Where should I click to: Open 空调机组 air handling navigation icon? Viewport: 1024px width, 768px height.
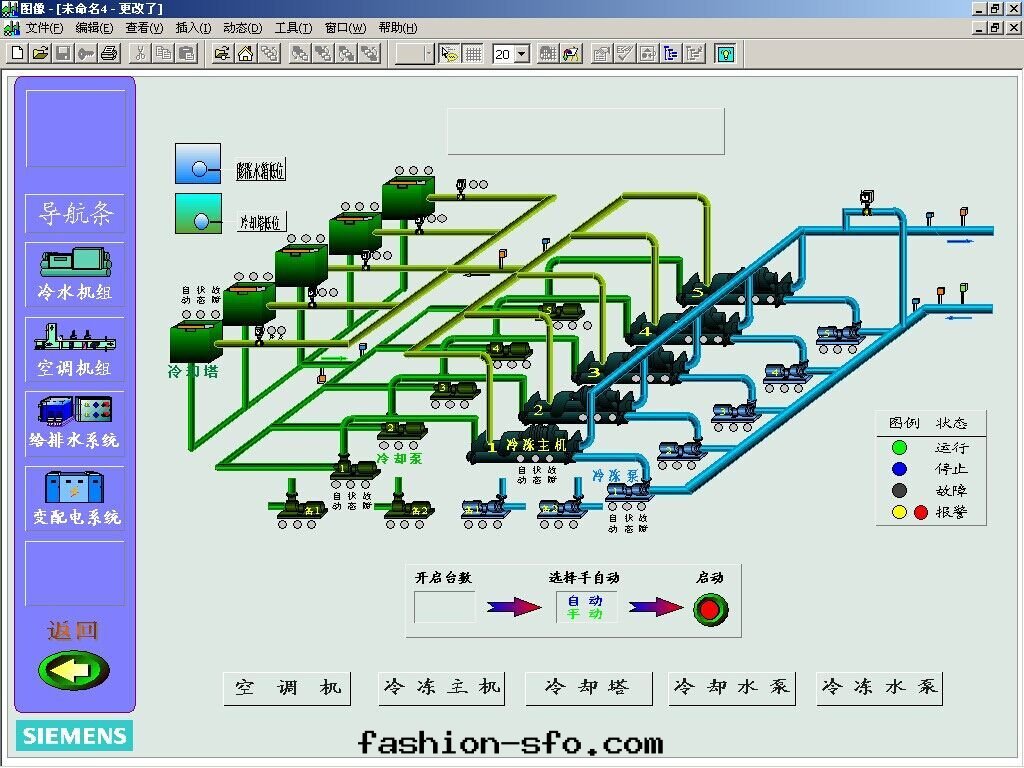[75, 348]
